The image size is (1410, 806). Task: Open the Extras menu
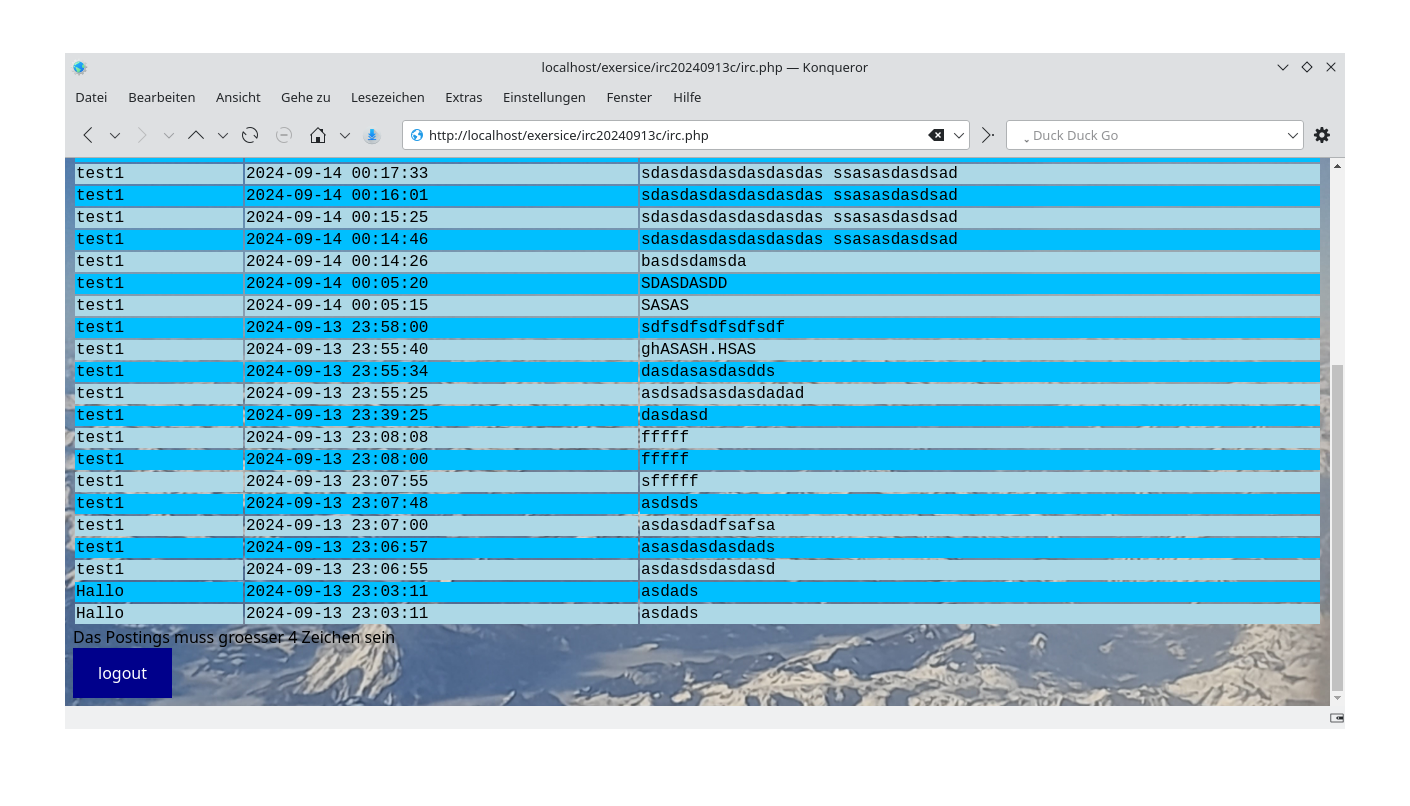tap(463, 97)
